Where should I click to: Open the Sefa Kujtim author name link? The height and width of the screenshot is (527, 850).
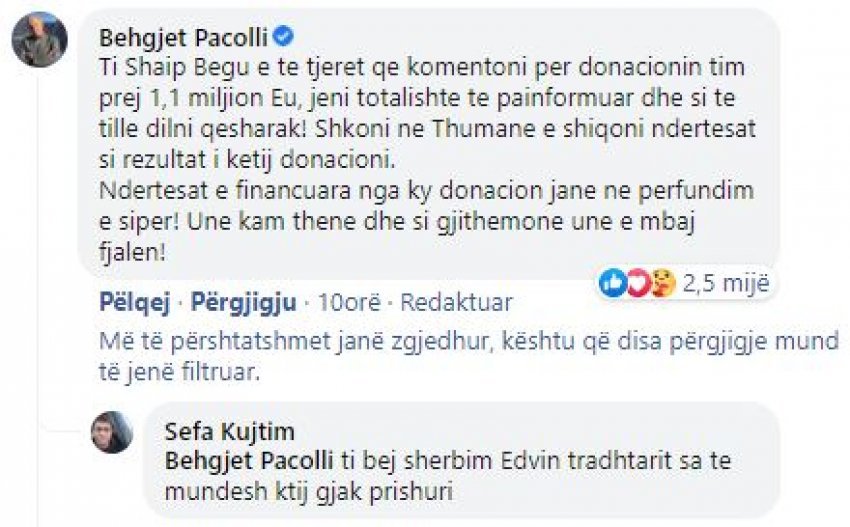(230, 432)
